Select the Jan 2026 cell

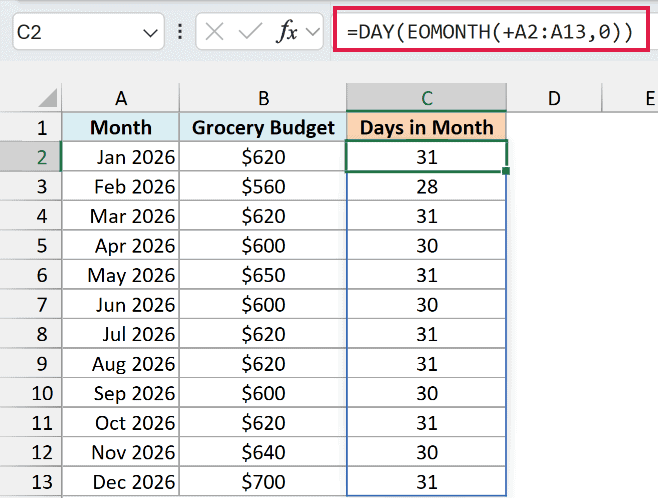point(120,156)
